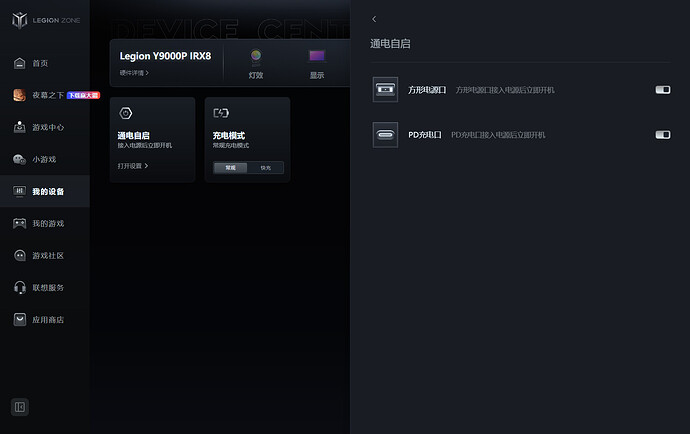690x434 pixels.
Task: Click the 充电模式 battery charging icon
Action: pyautogui.click(x=221, y=113)
